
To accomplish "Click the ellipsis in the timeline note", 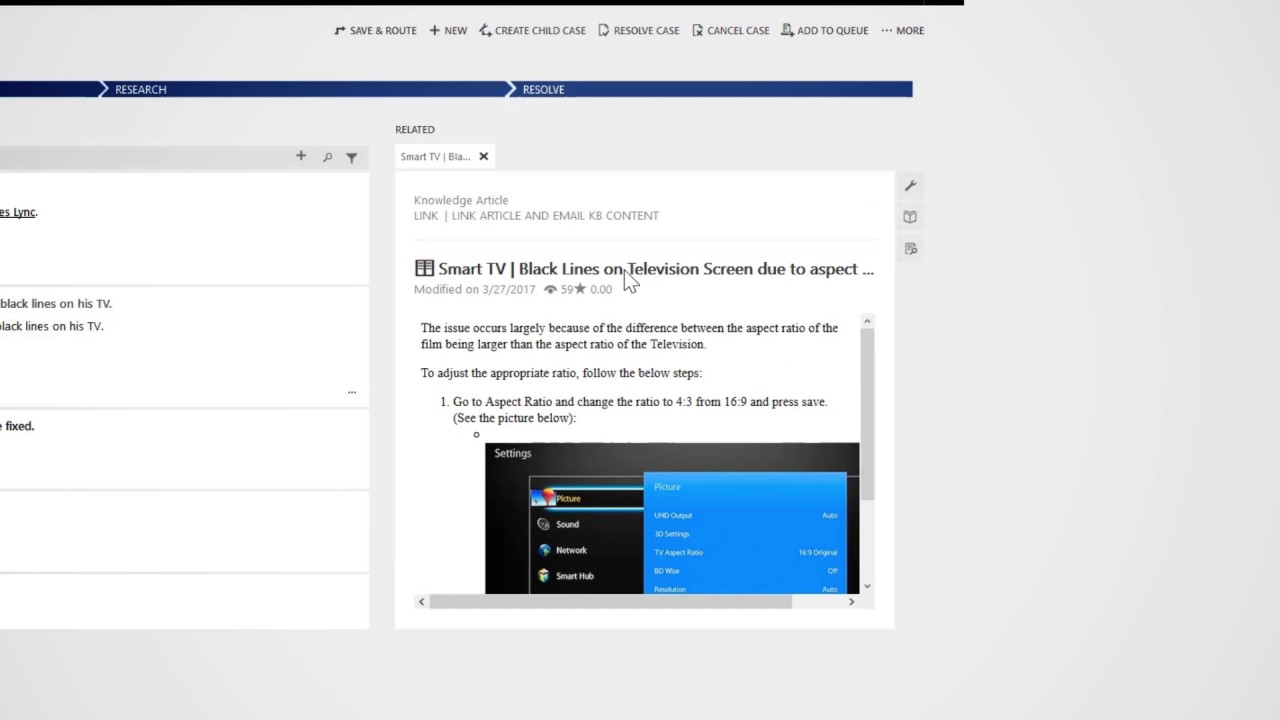I will click(352, 392).
